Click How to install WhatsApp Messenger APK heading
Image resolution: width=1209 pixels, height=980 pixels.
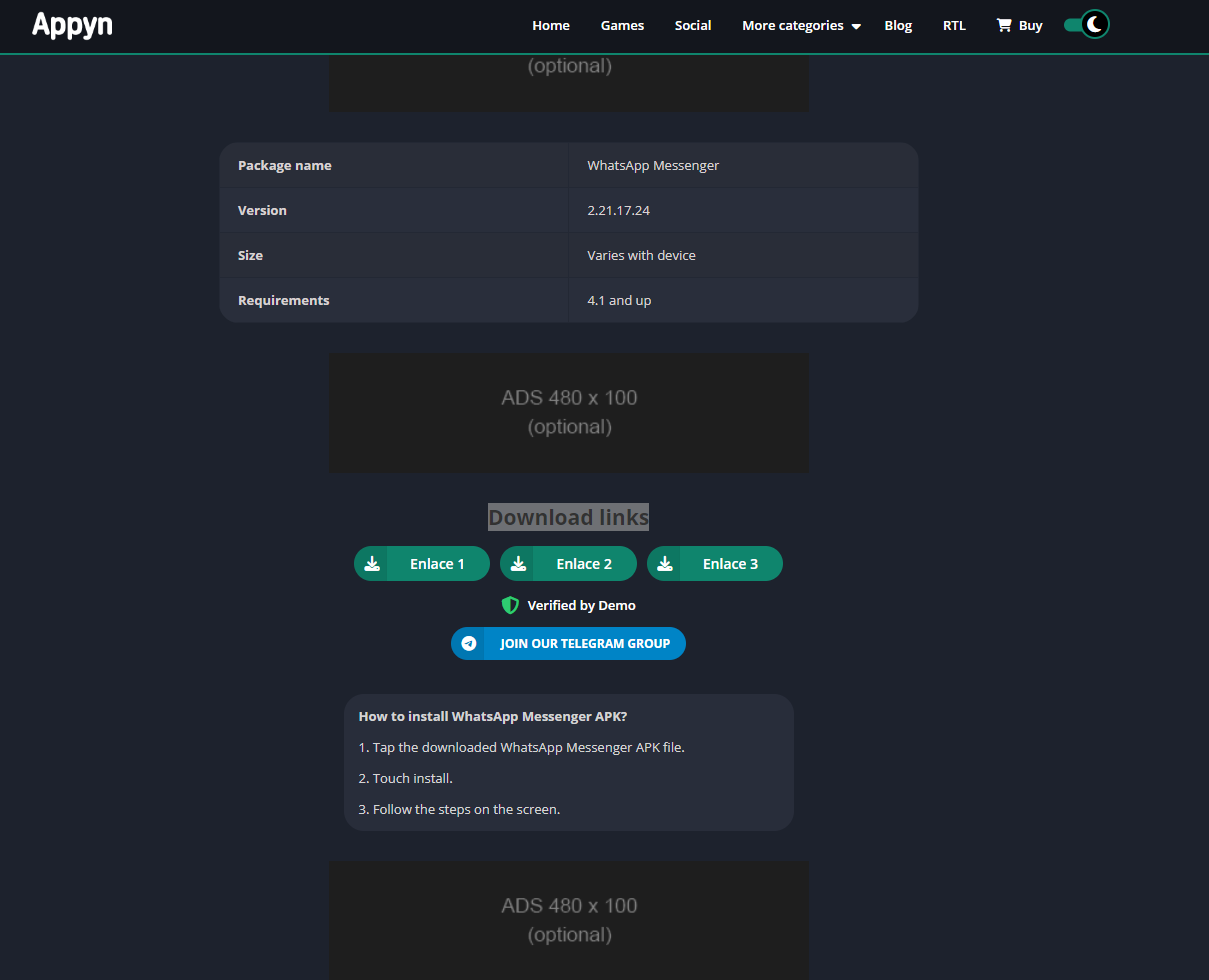[493, 716]
